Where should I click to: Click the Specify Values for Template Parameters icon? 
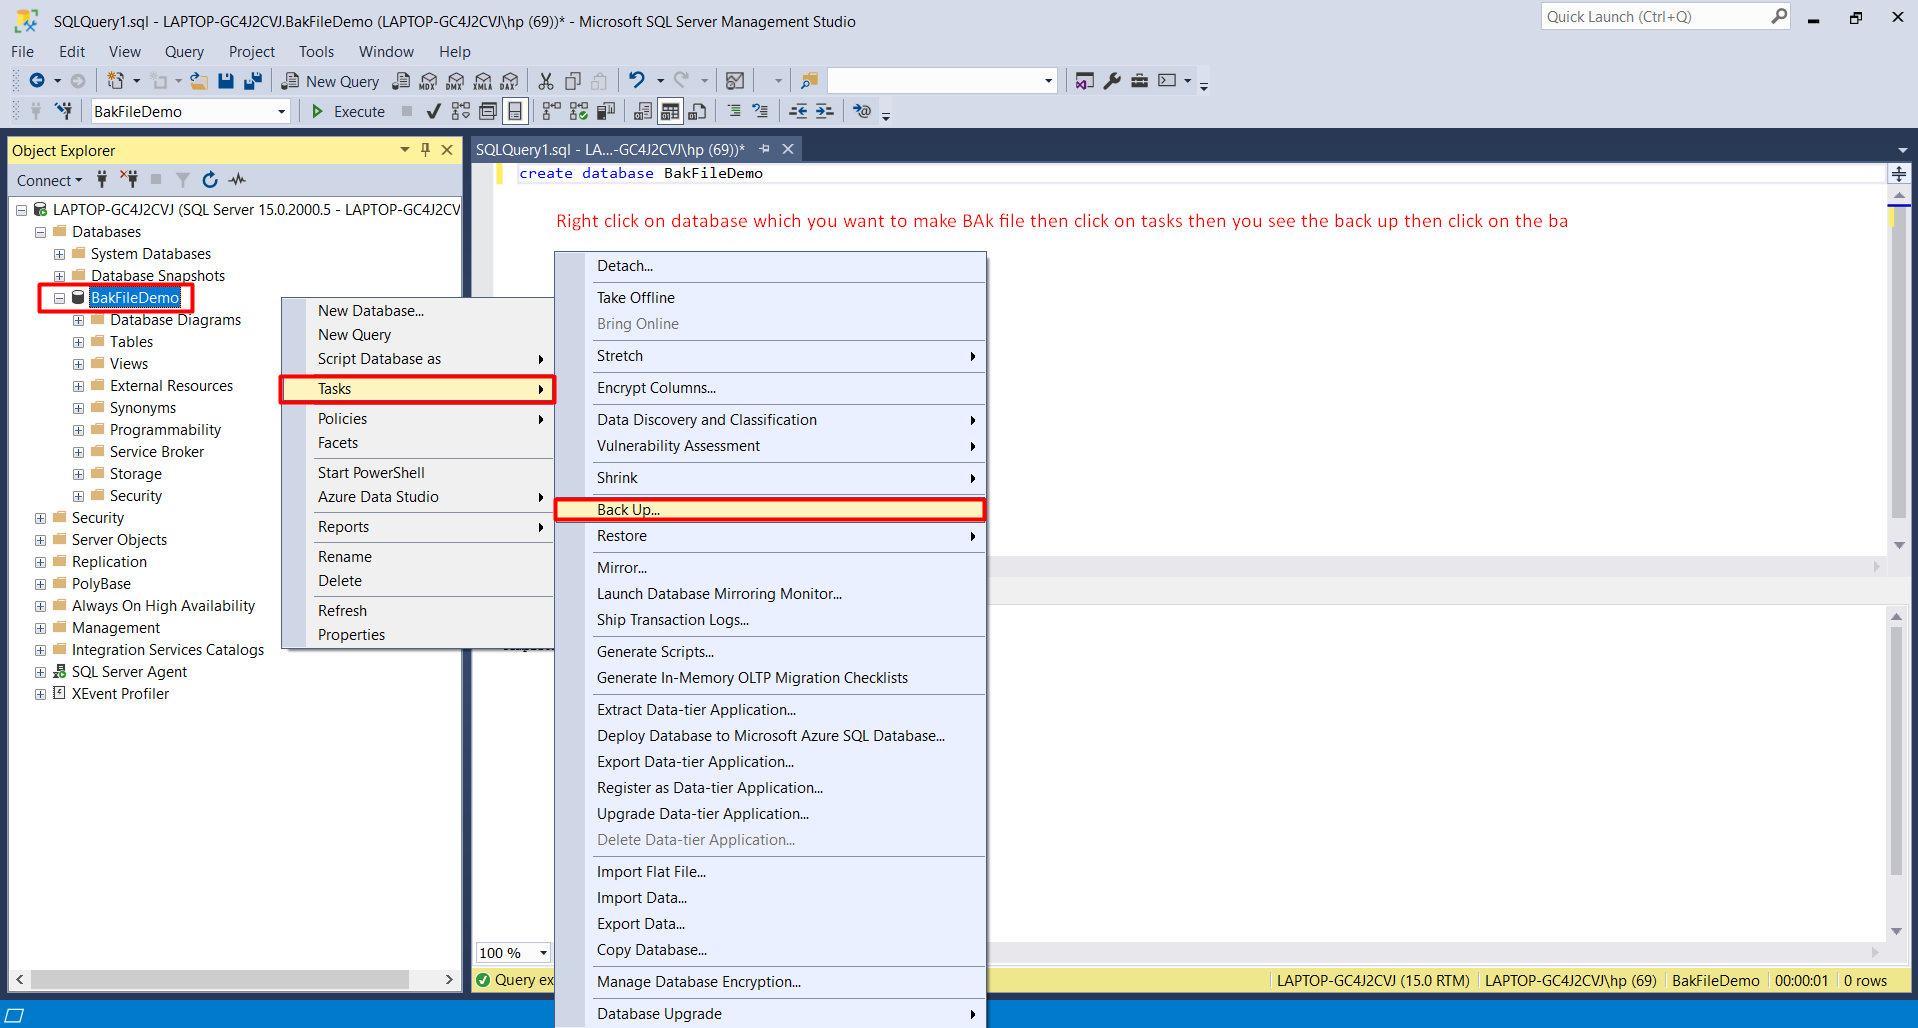(862, 111)
